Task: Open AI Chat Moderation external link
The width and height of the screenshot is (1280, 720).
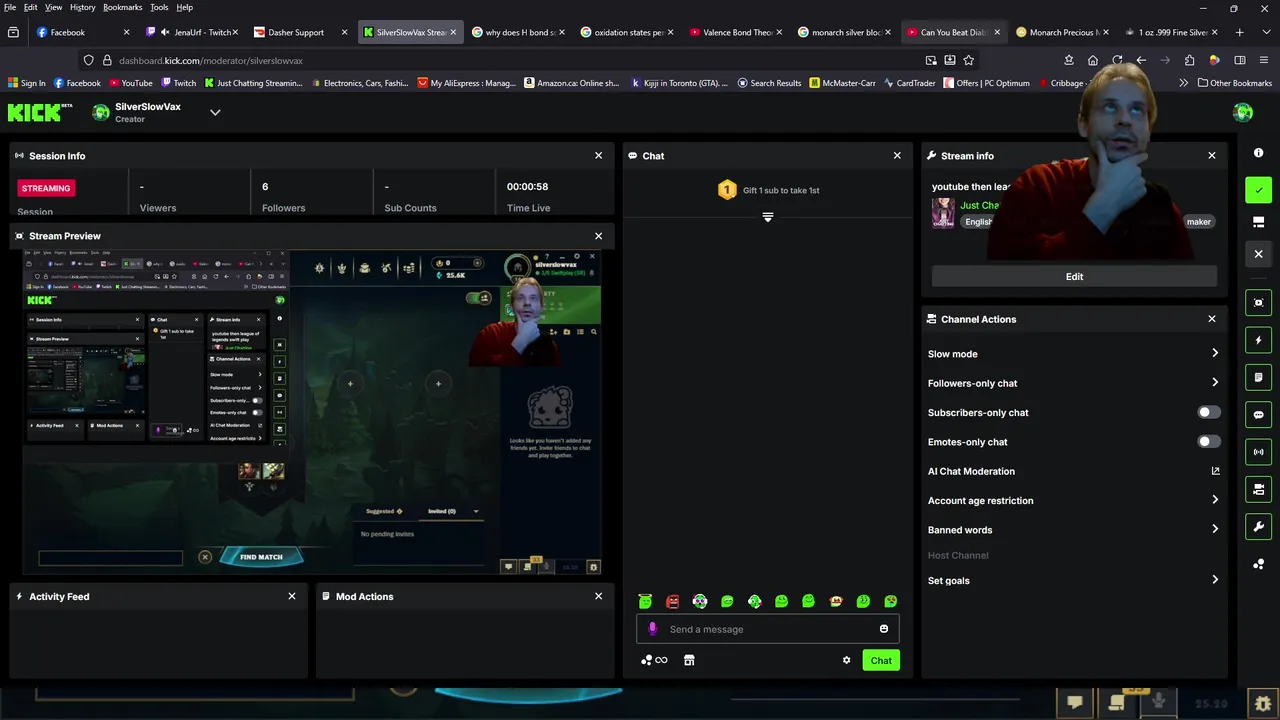Action: tap(1216, 471)
